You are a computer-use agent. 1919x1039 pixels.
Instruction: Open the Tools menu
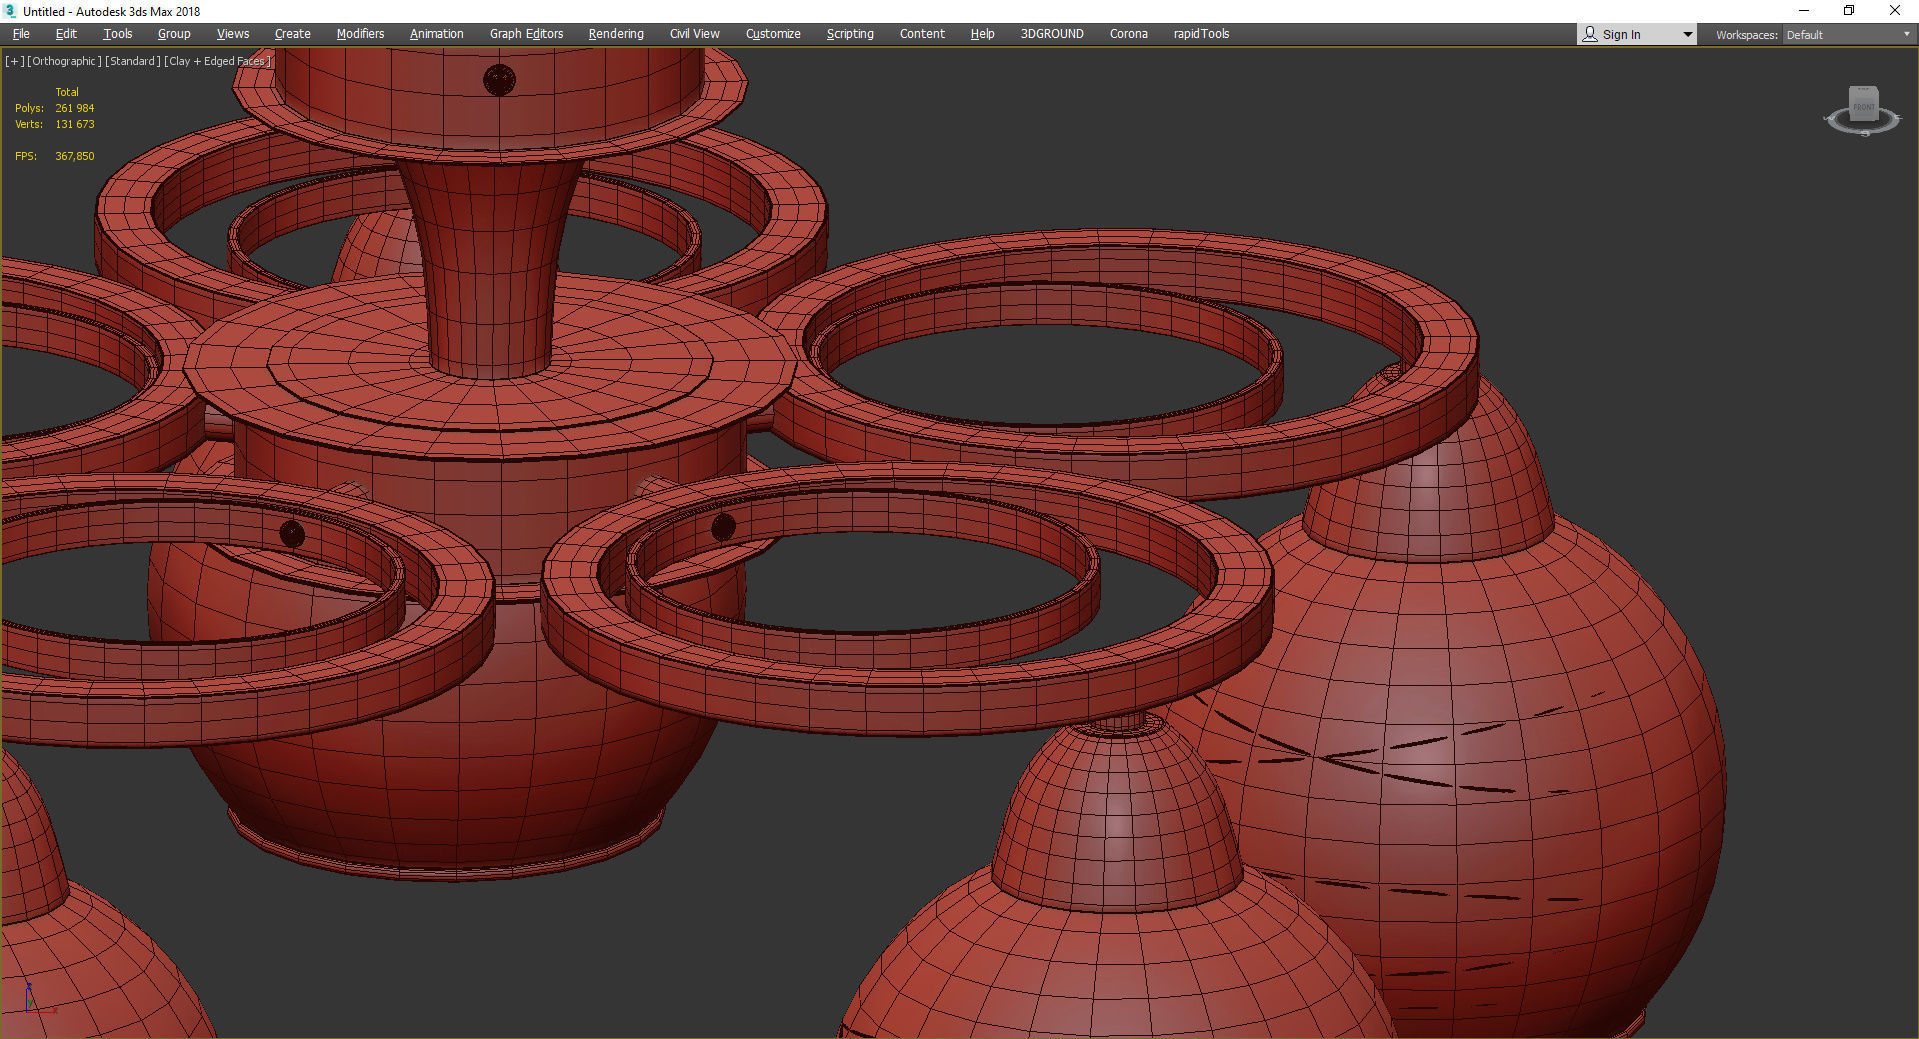pyautogui.click(x=118, y=34)
